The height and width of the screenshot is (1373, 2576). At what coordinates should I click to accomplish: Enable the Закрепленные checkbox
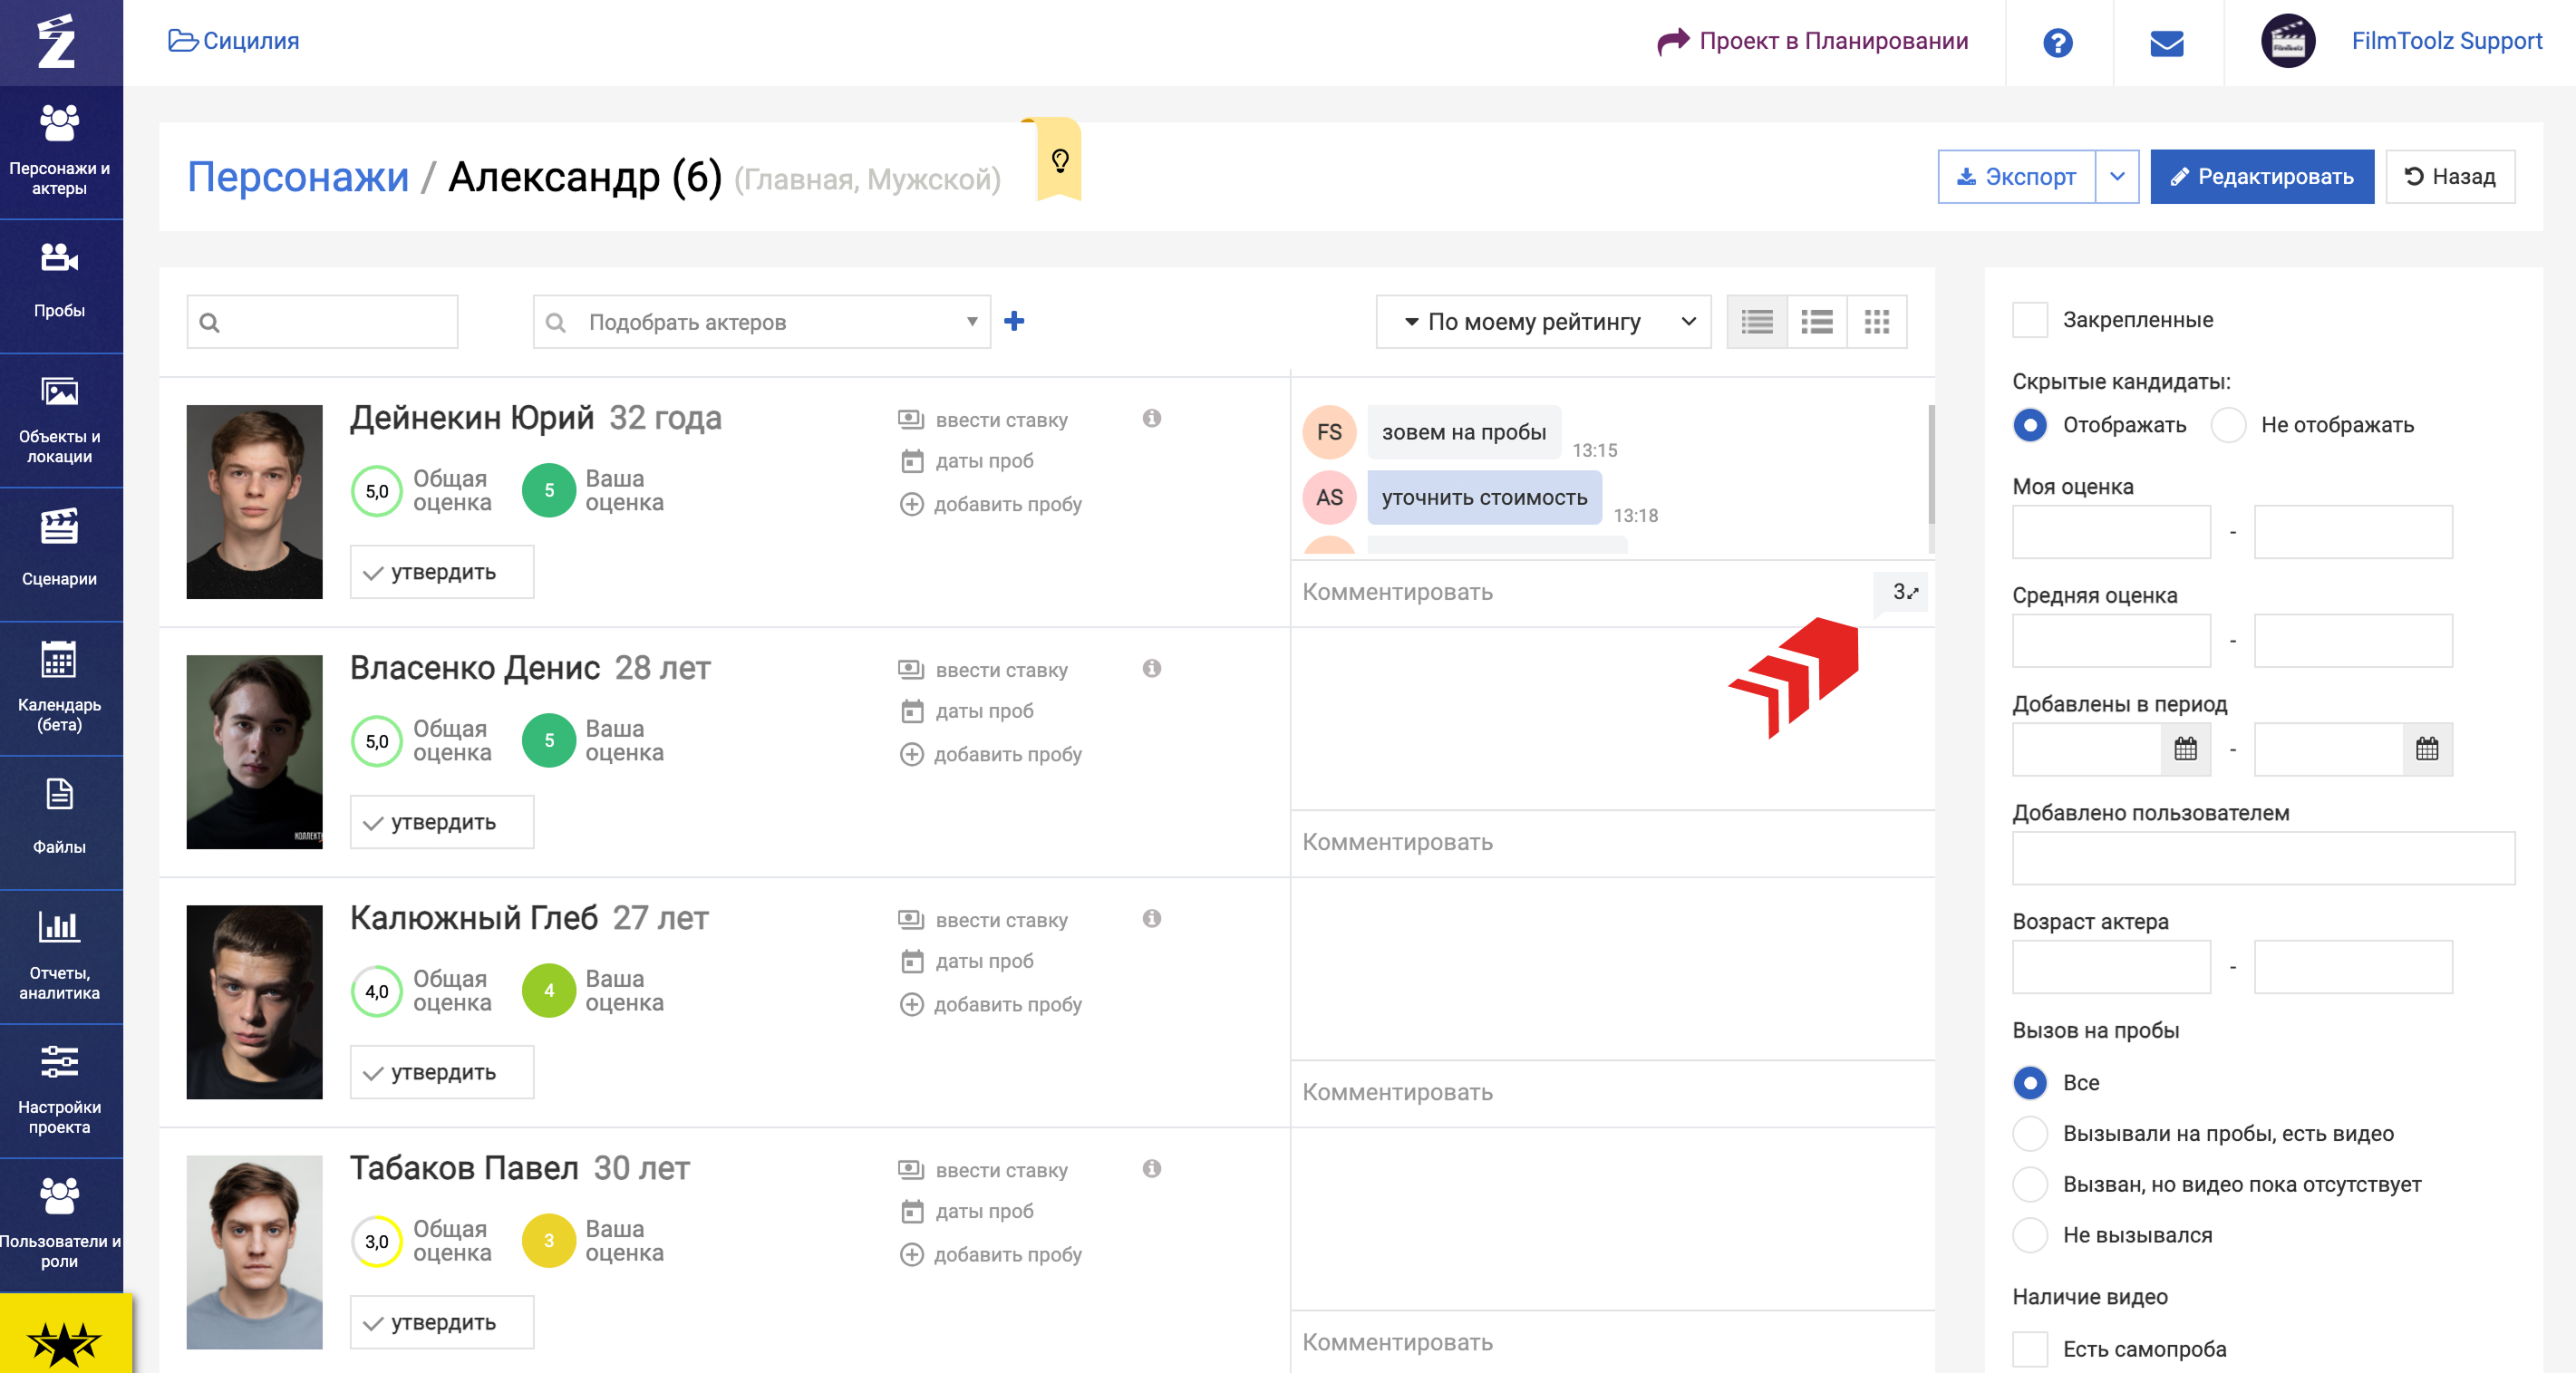click(2029, 320)
